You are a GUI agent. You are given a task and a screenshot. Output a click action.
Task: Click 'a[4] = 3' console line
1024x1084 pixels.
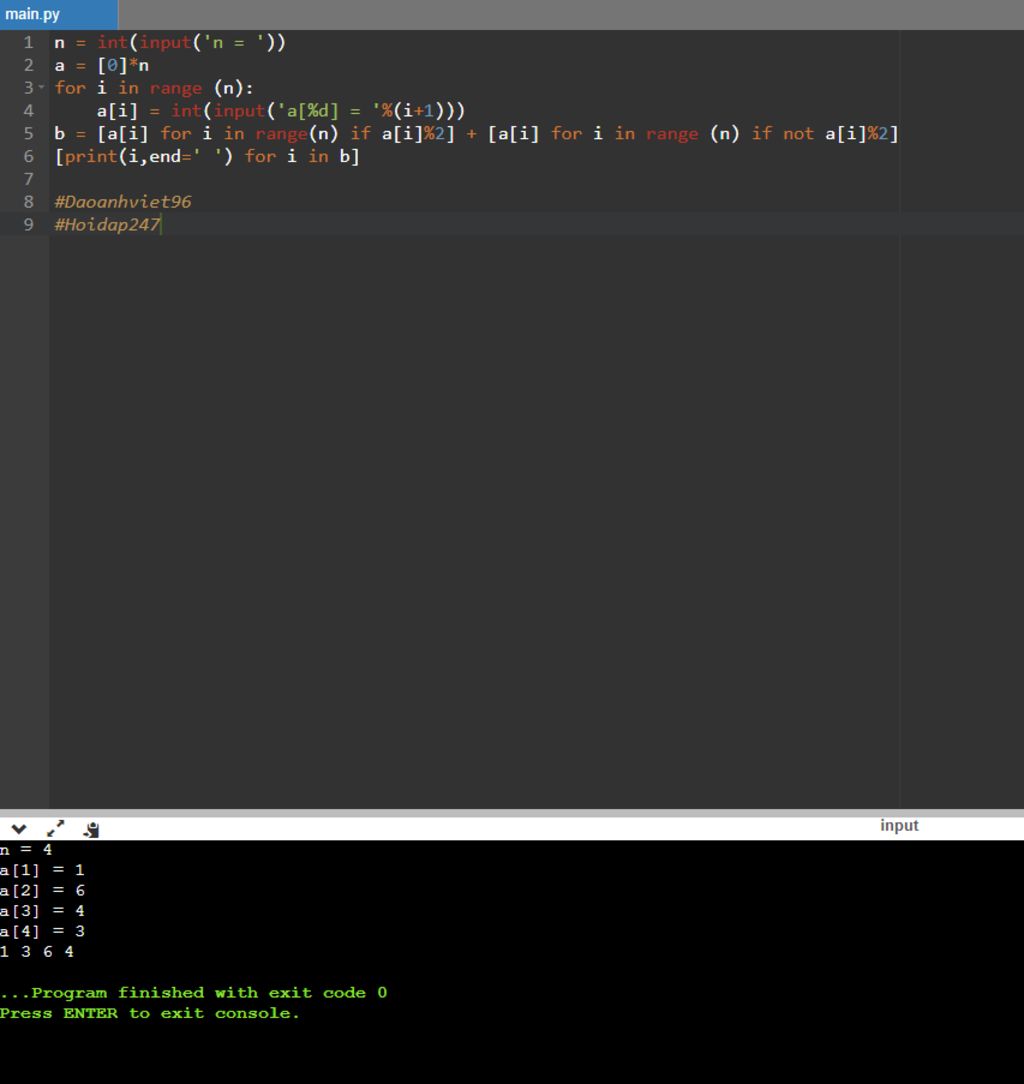pyautogui.click(x=42, y=931)
